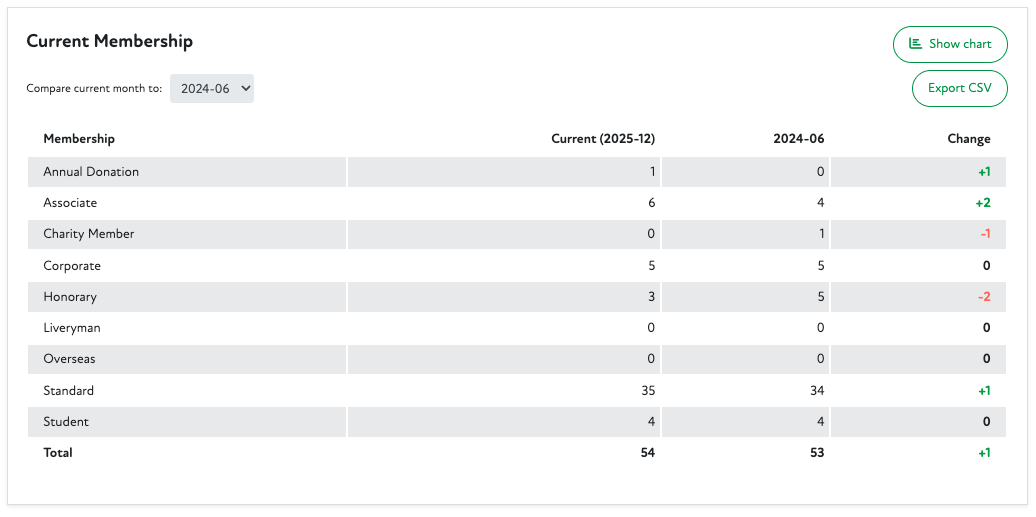The height and width of the screenshot is (517, 1036).
Task: Click the bar chart icon in Show chart
Action: coord(915,44)
